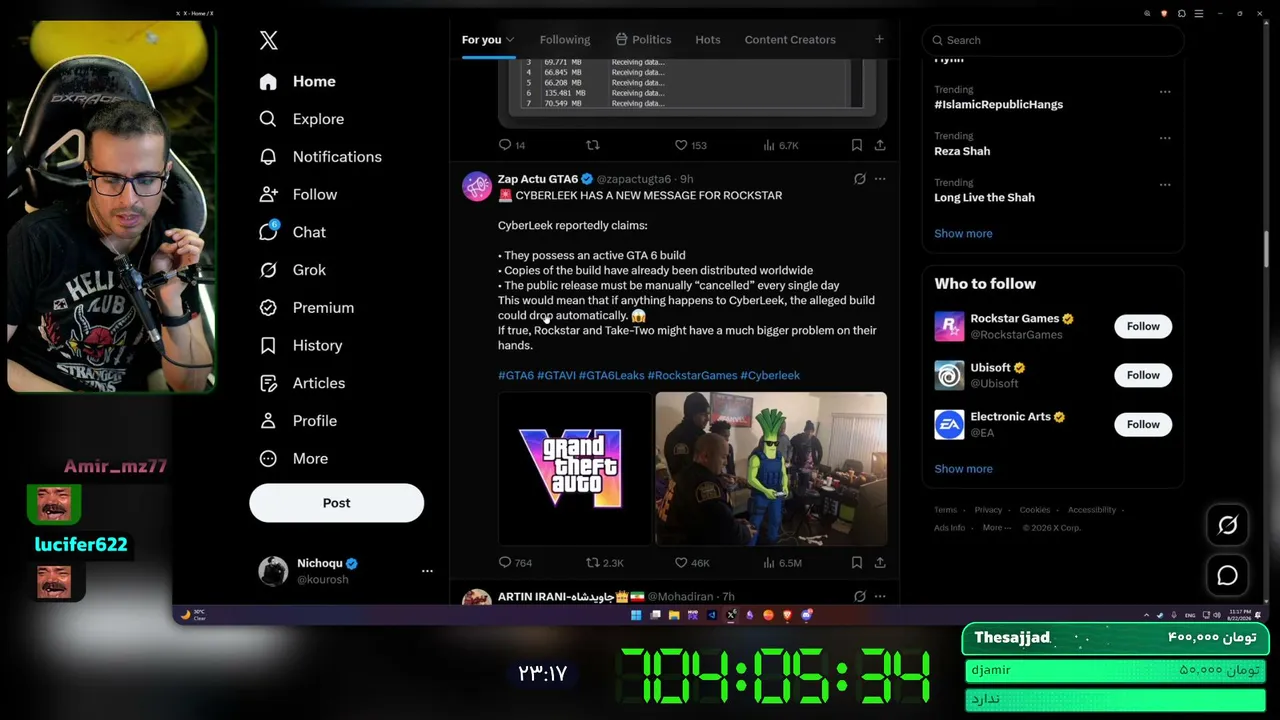Open Brave Shields icon in browser toolbar
The image size is (1280, 720).
(1164, 14)
